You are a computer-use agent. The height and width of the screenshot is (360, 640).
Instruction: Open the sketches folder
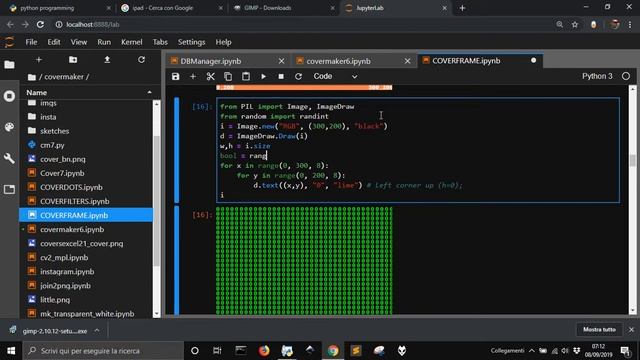pos(87,131)
